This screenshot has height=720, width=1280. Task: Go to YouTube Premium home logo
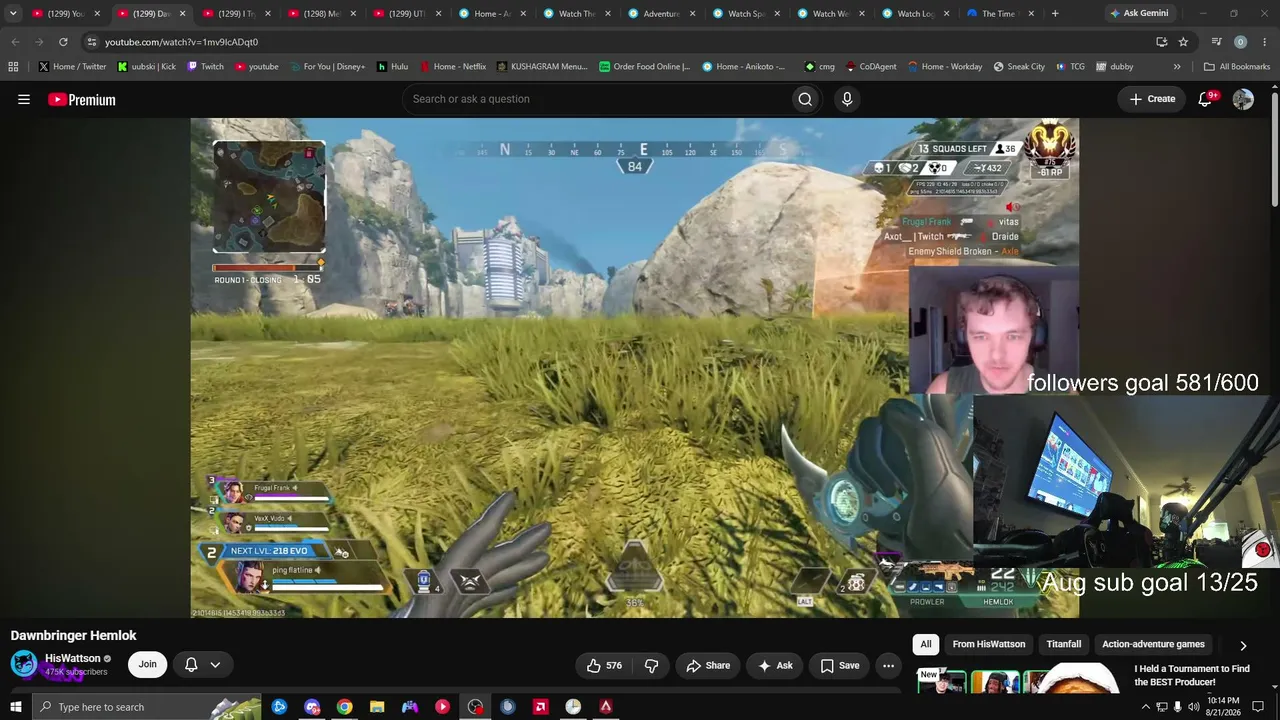pos(82,99)
